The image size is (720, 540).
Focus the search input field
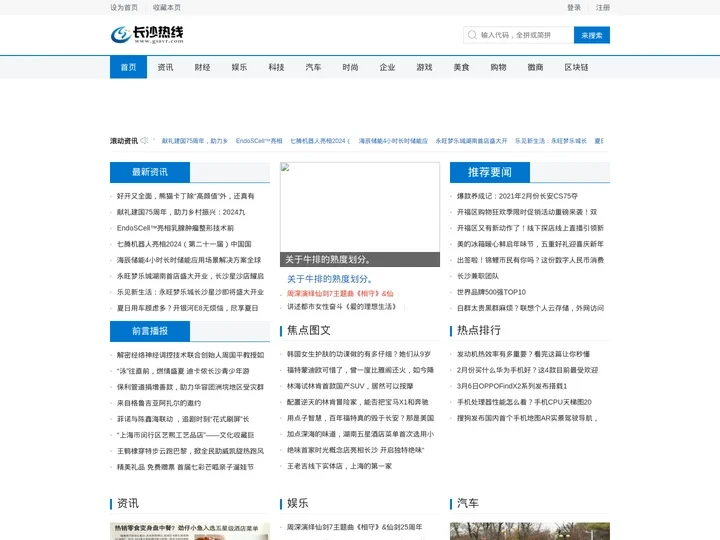coord(518,35)
